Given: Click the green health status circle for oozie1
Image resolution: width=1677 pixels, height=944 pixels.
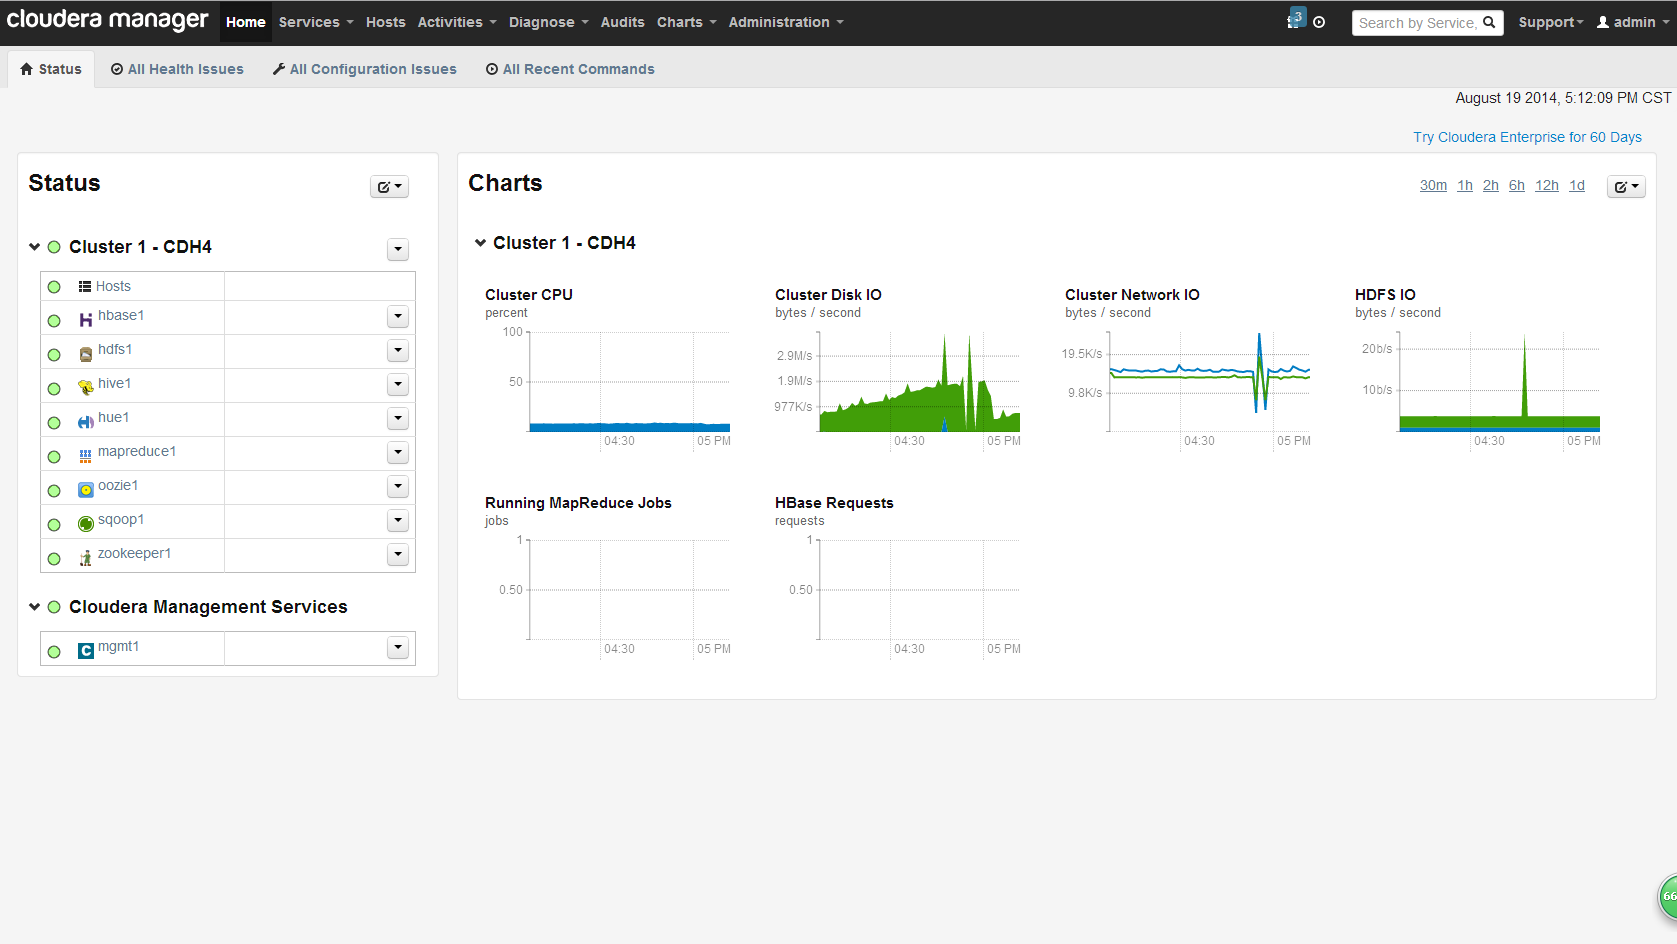Looking at the screenshot, I should coord(54,491).
